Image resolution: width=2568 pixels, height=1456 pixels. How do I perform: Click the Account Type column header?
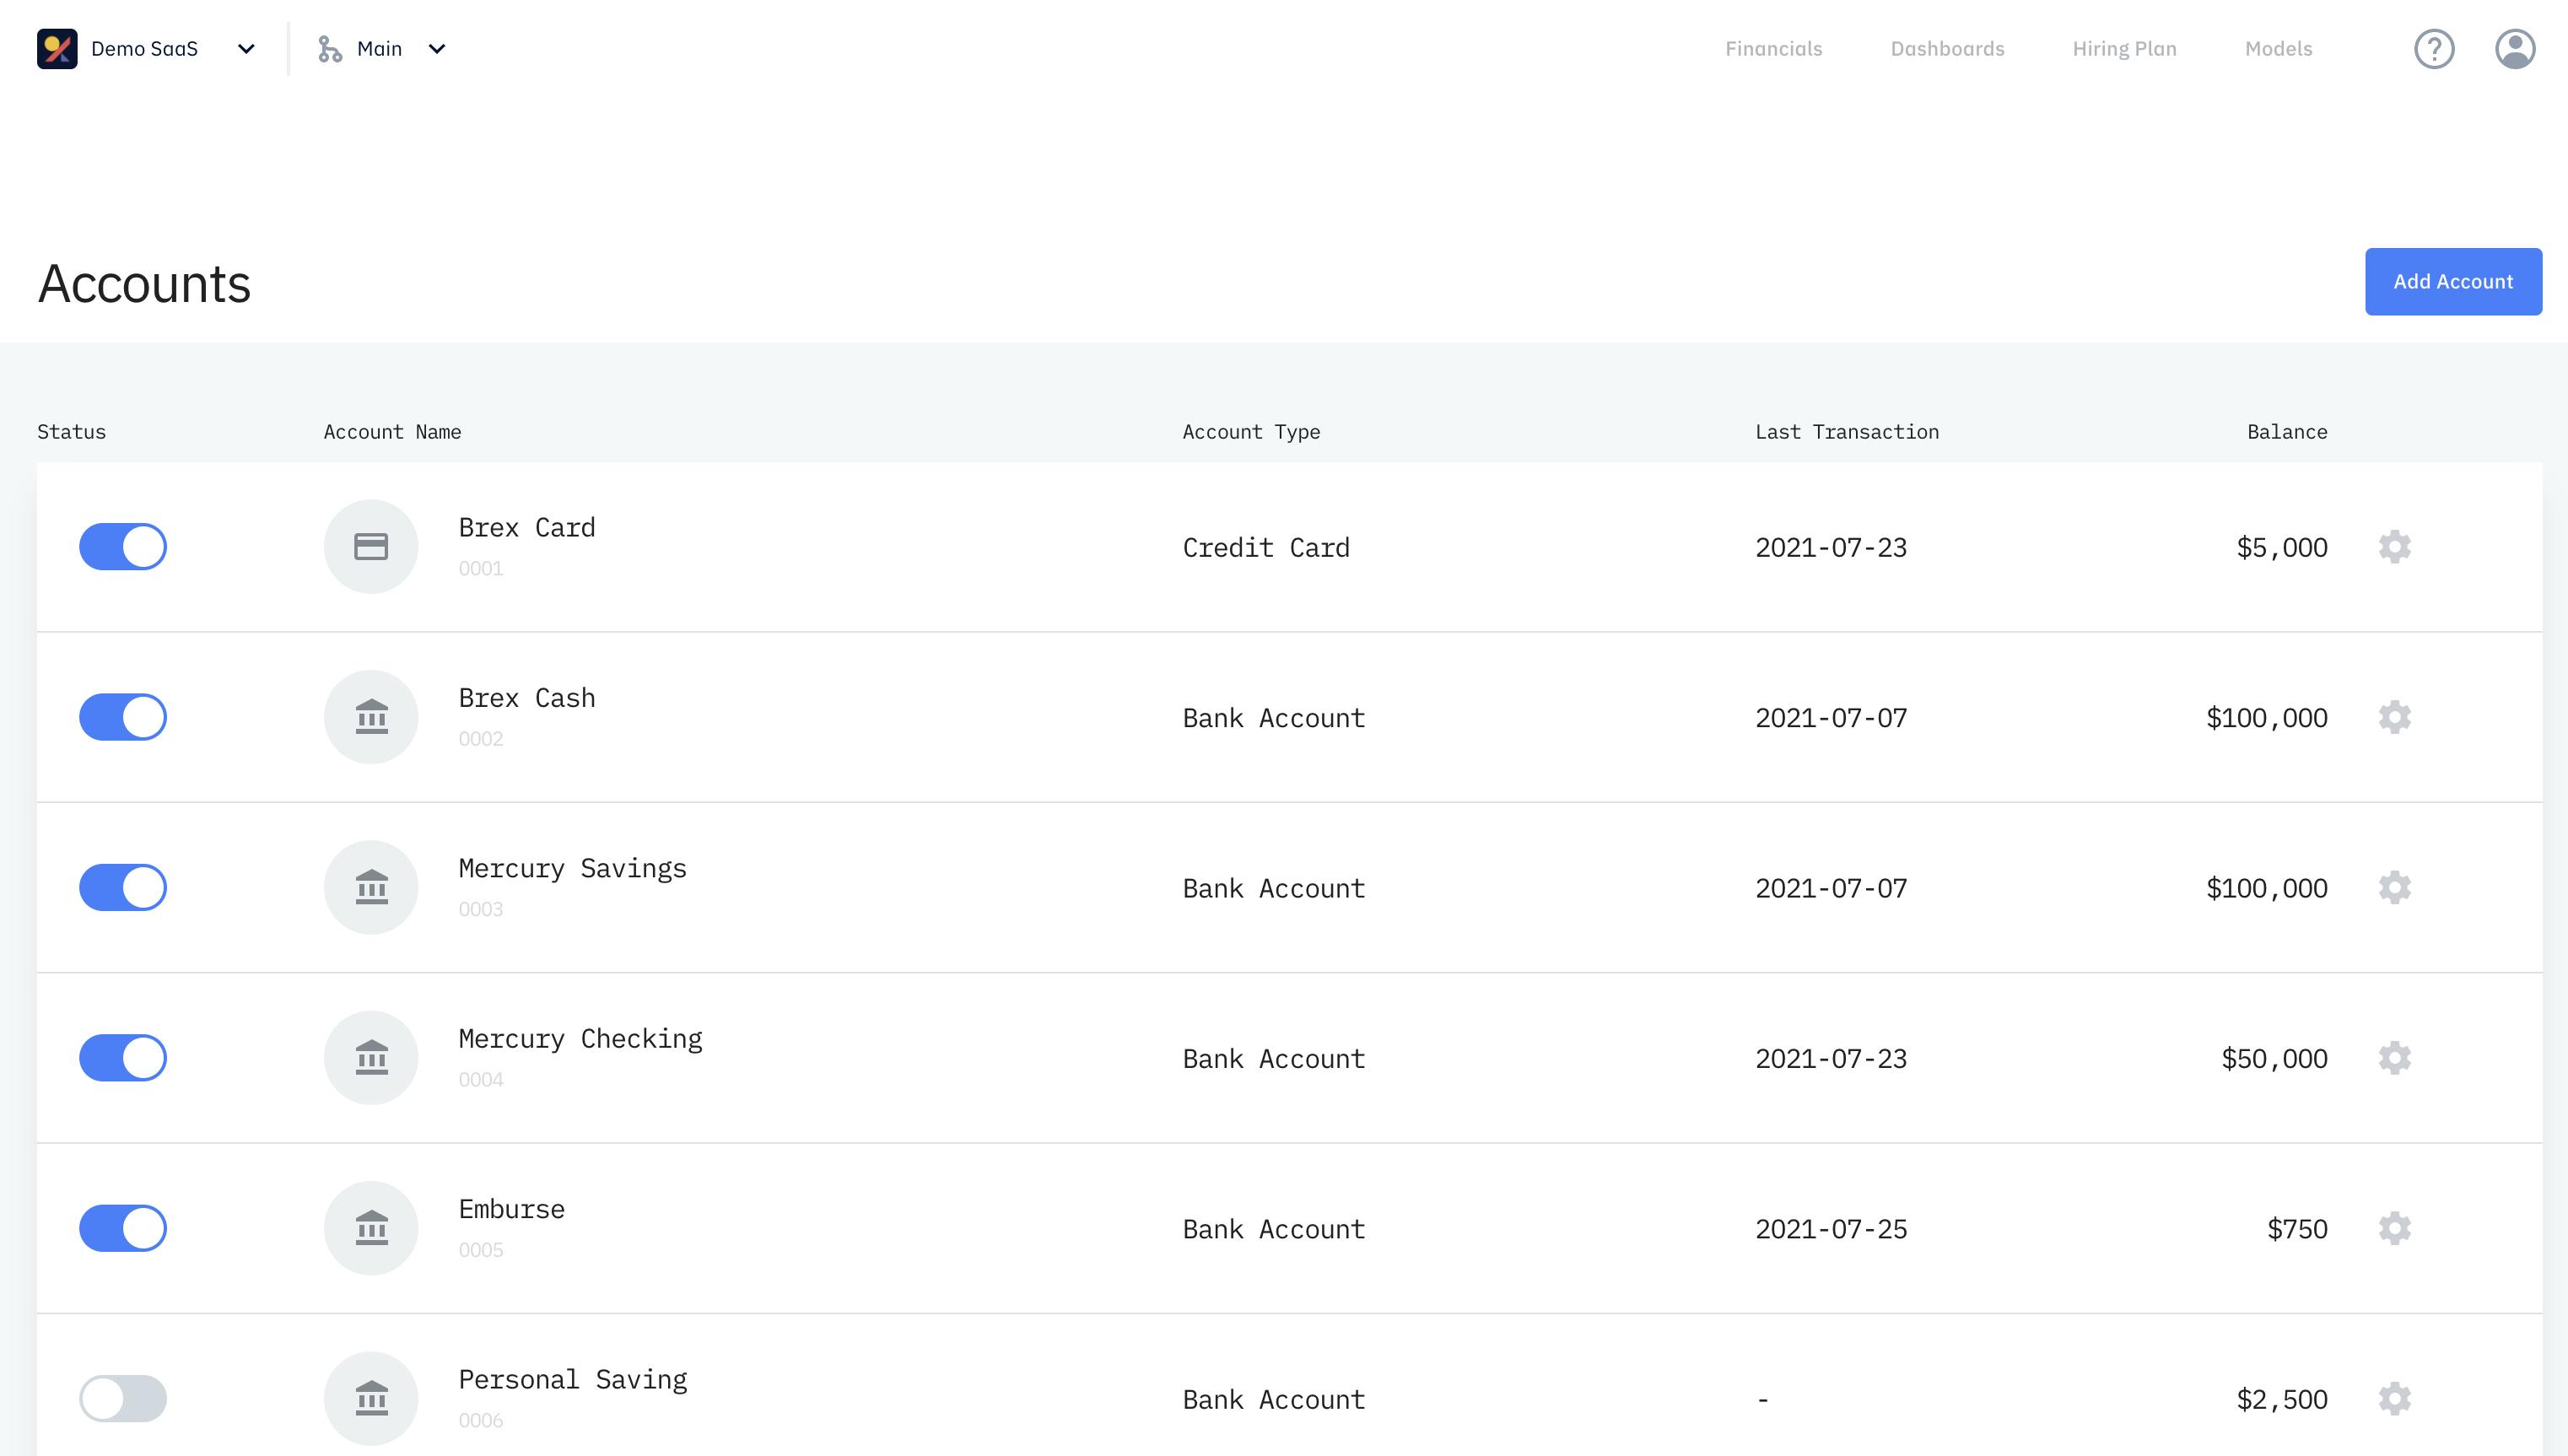point(1251,432)
